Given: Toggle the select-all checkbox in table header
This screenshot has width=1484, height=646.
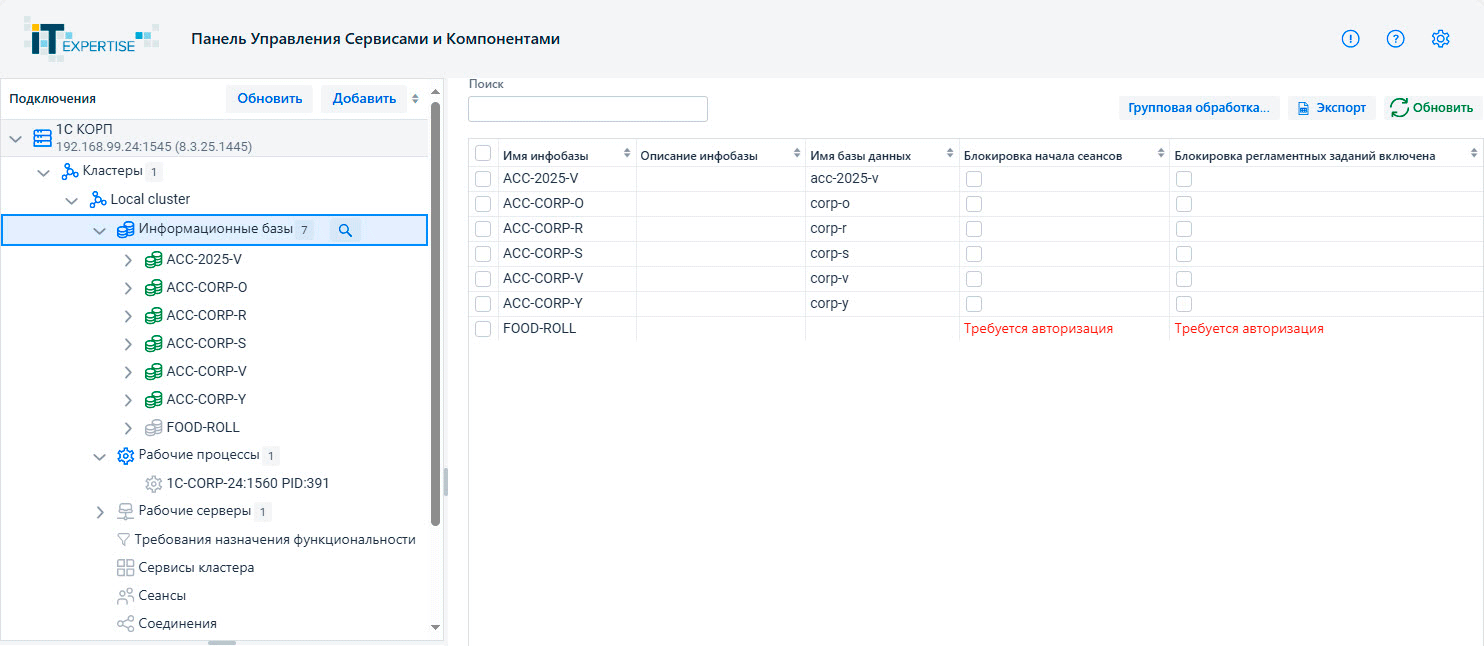Looking at the screenshot, I should [483, 153].
